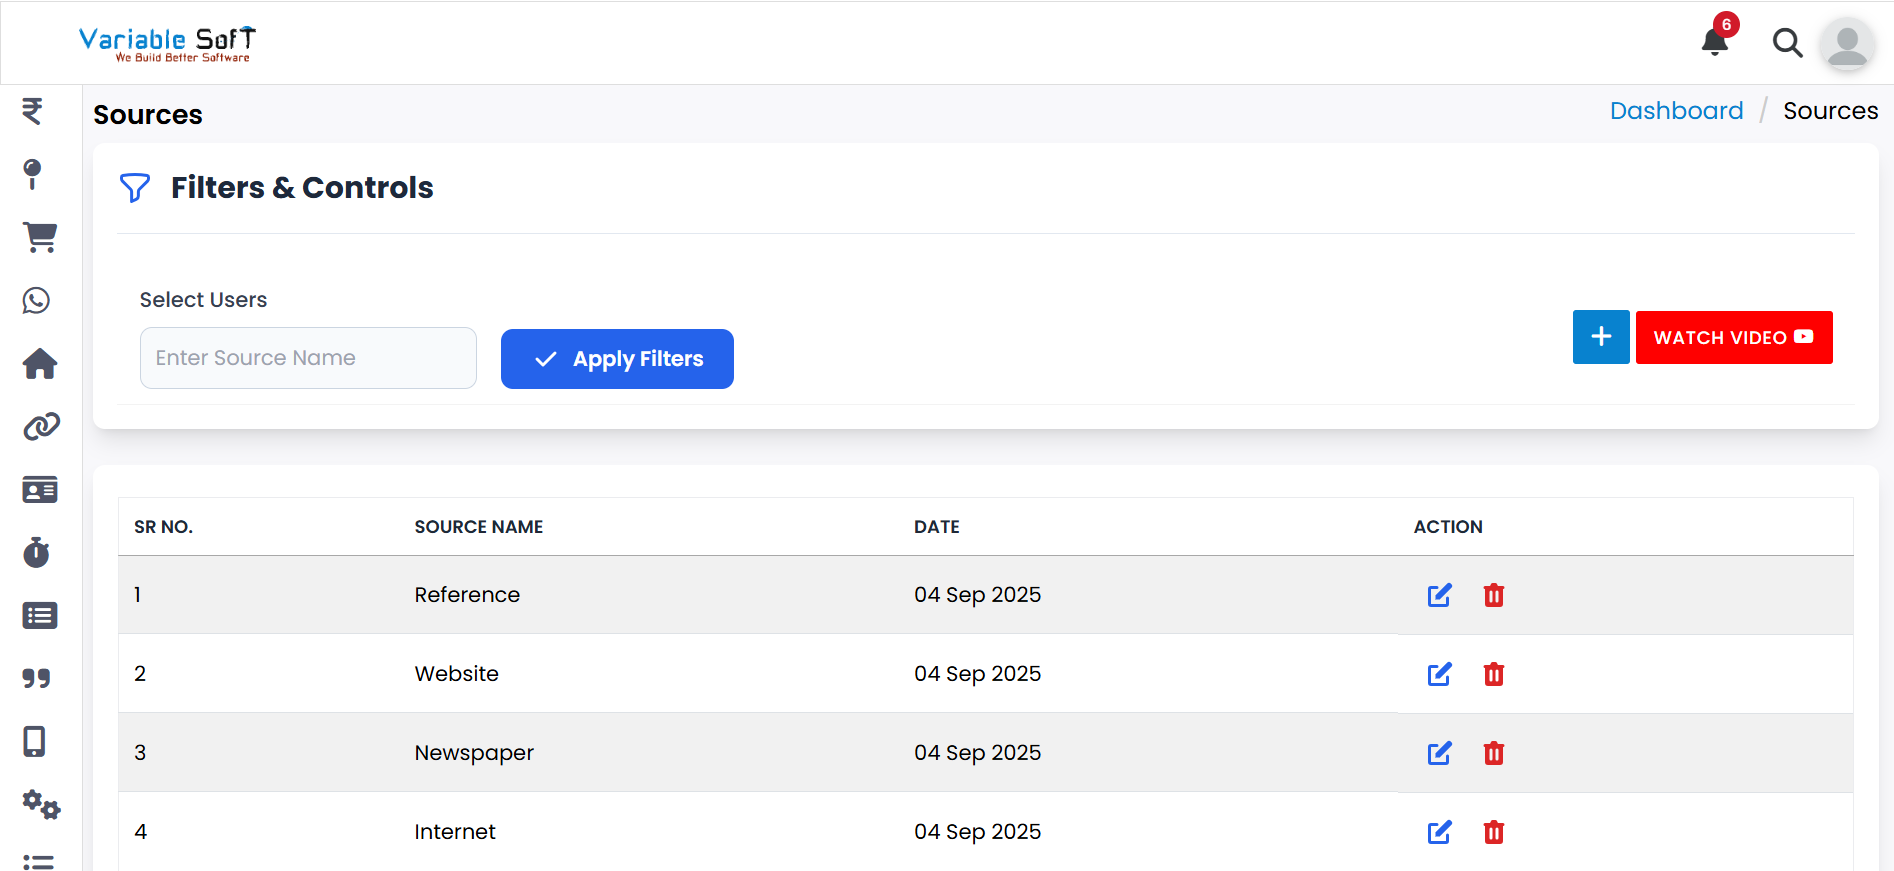The width and height of the screenshot is (1894, 871).
Task: Go to the home sidebar icon
Action: (x=40, y=364)
